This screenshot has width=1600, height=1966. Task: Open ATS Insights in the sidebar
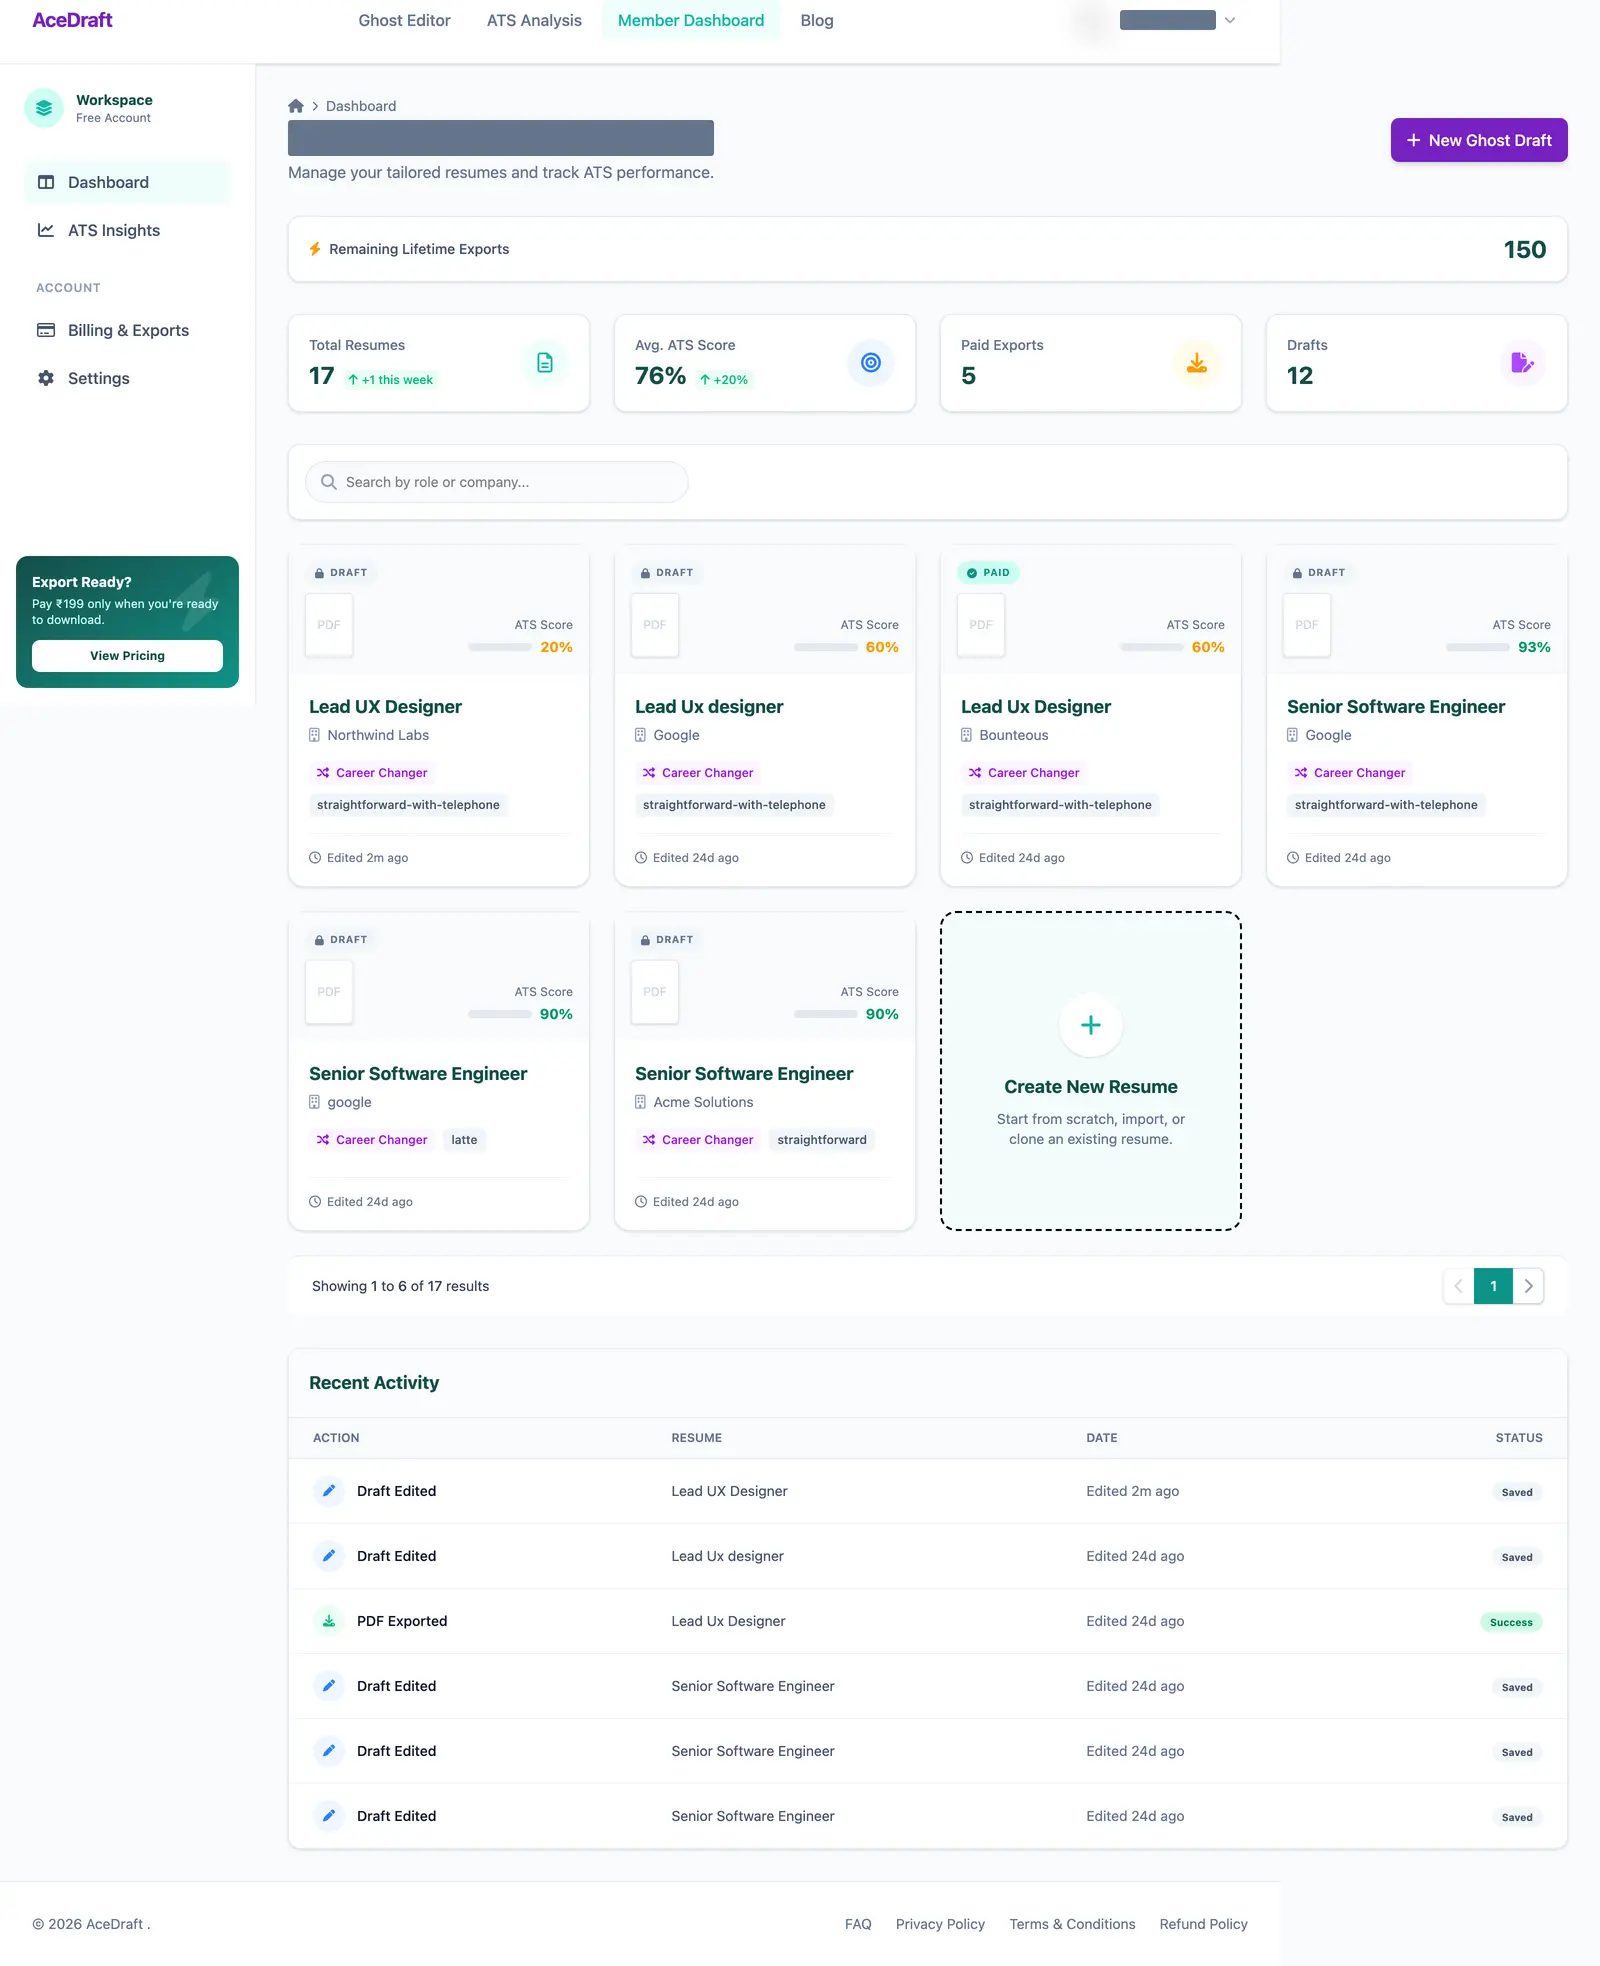[127, 230]
